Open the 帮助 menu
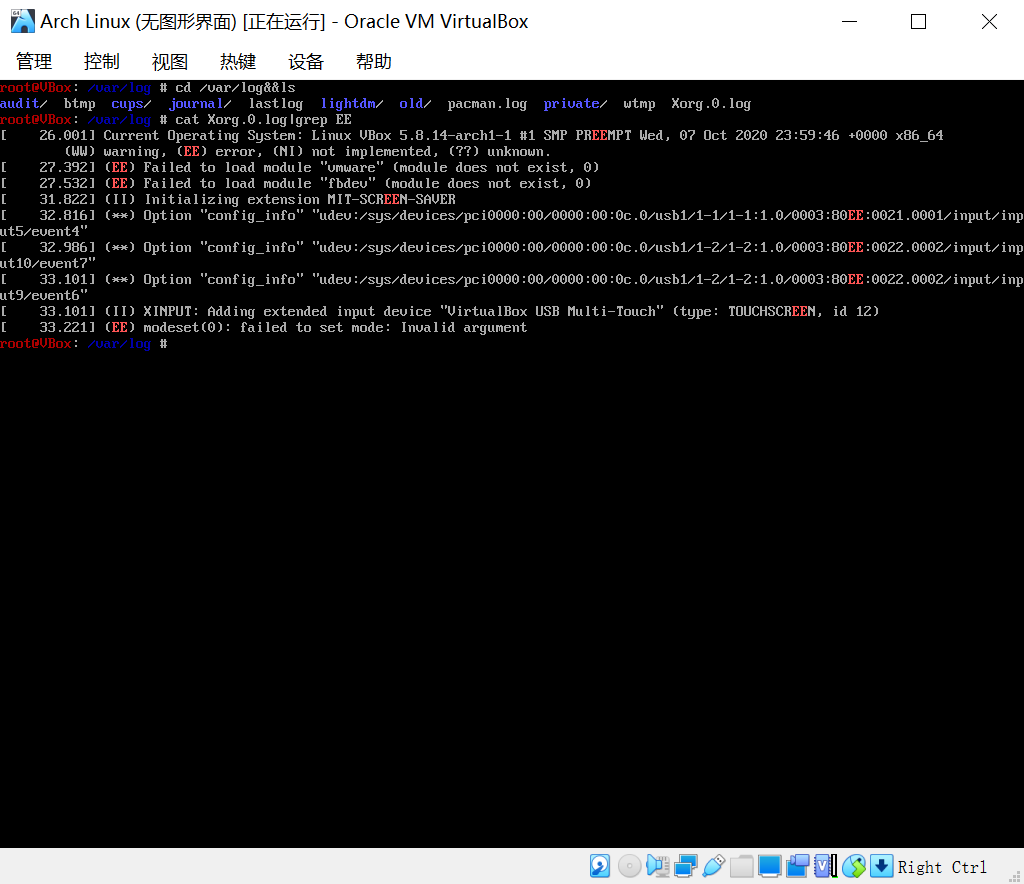The image size is (1024, 884). click(373, 61)
